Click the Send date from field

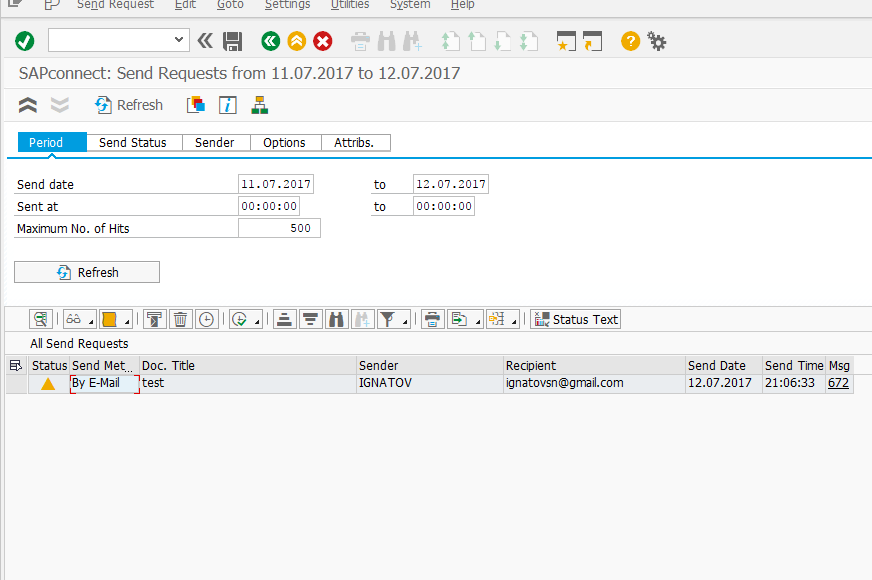276,184
